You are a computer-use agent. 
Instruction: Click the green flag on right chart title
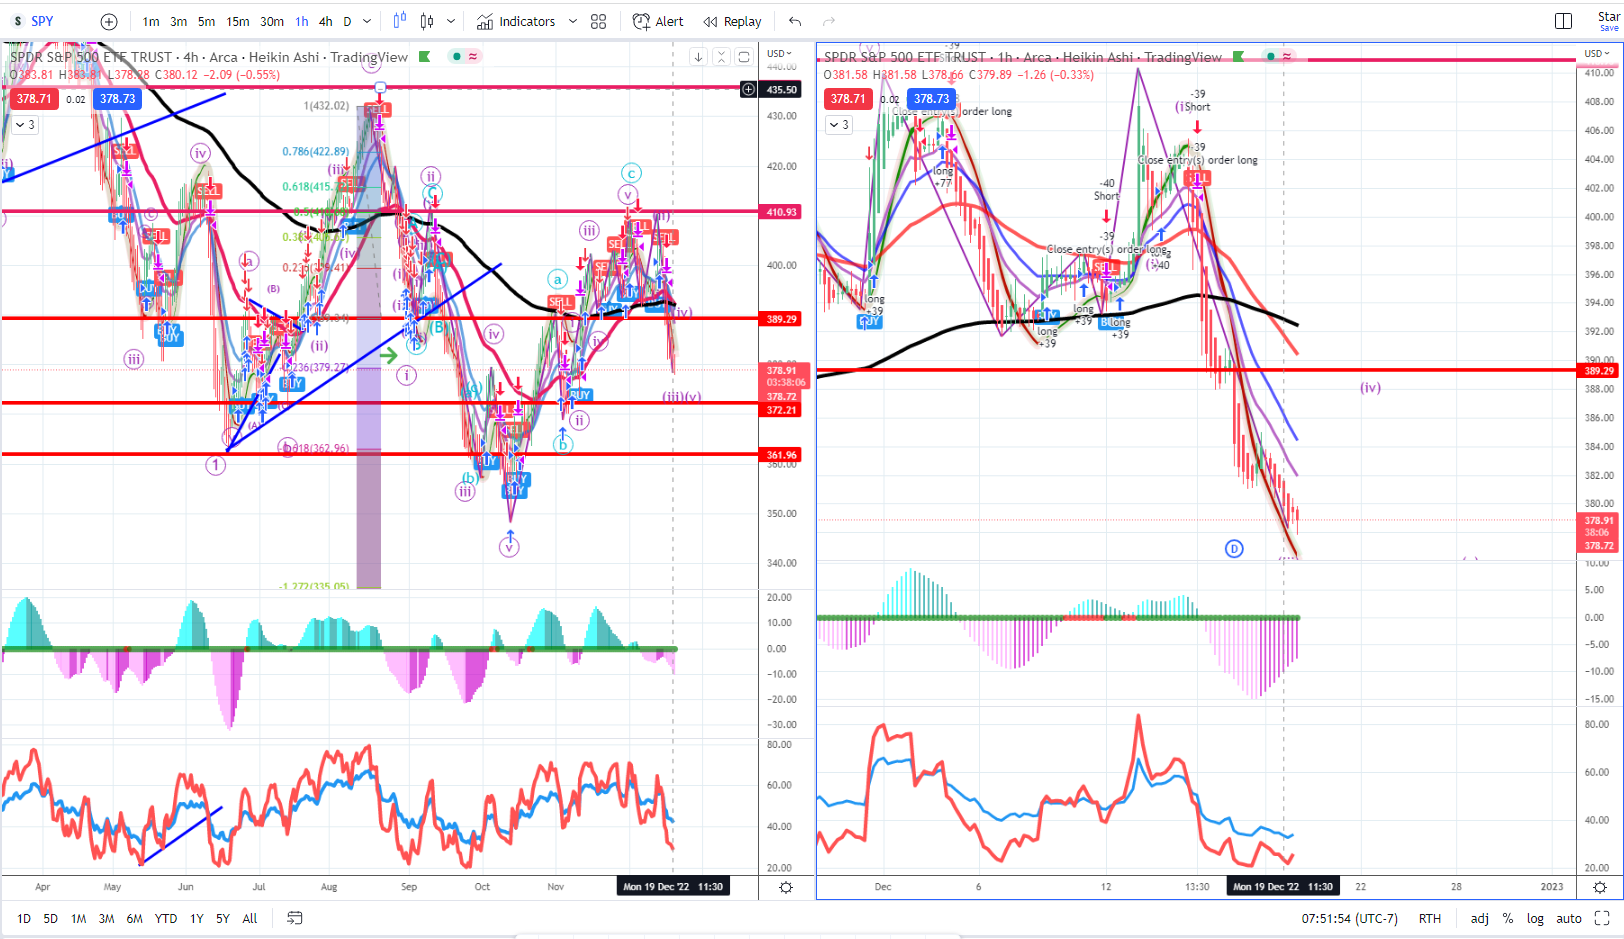1239,57
